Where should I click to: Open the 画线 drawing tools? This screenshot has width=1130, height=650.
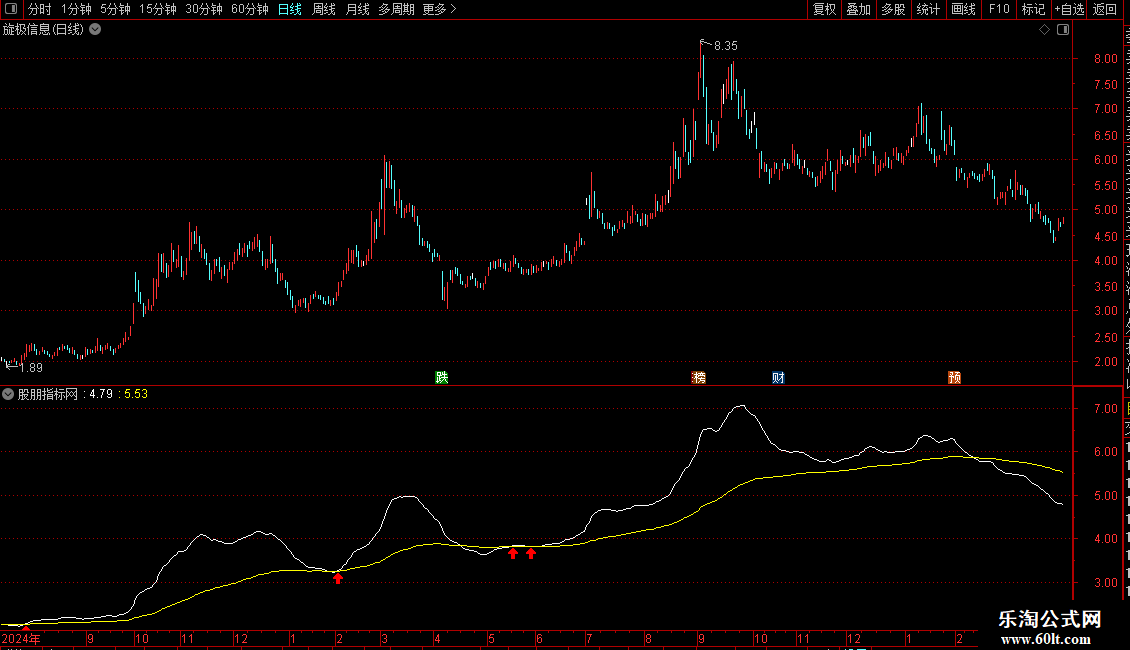pos(963,9)
